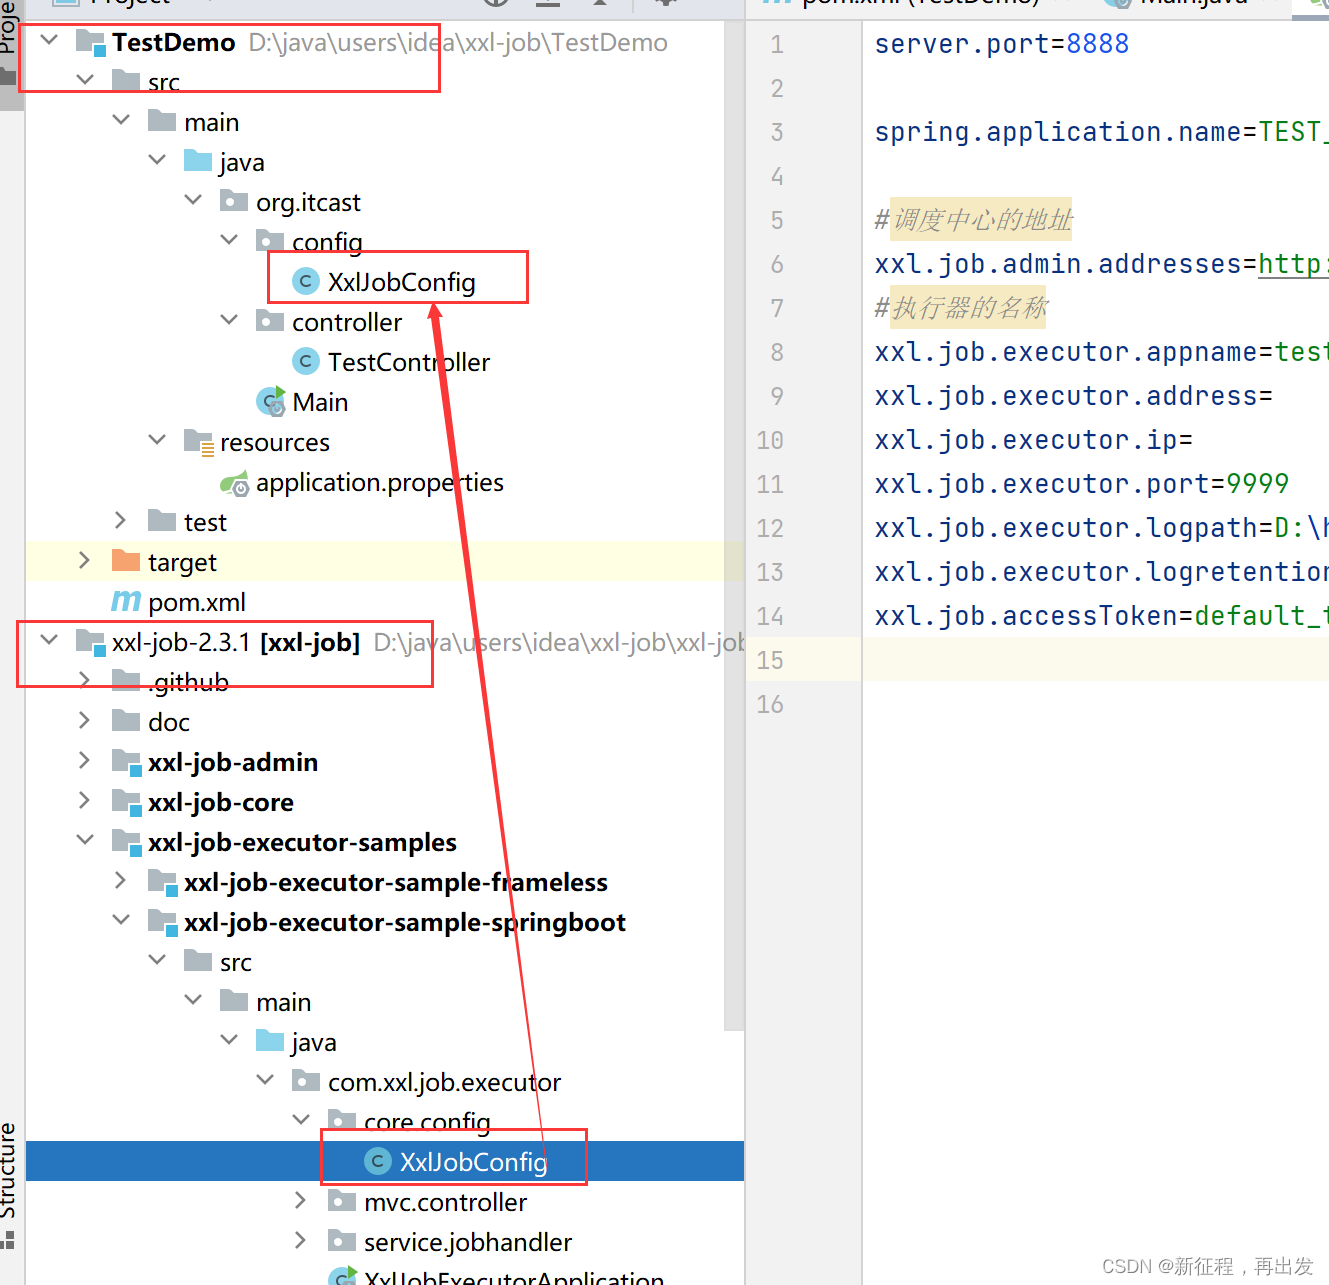Image resolution: width=1329 pixels, height=1285 pixels.
Task: Select XxlJobConfig under TestDemo config
Action: click(401, 282)
